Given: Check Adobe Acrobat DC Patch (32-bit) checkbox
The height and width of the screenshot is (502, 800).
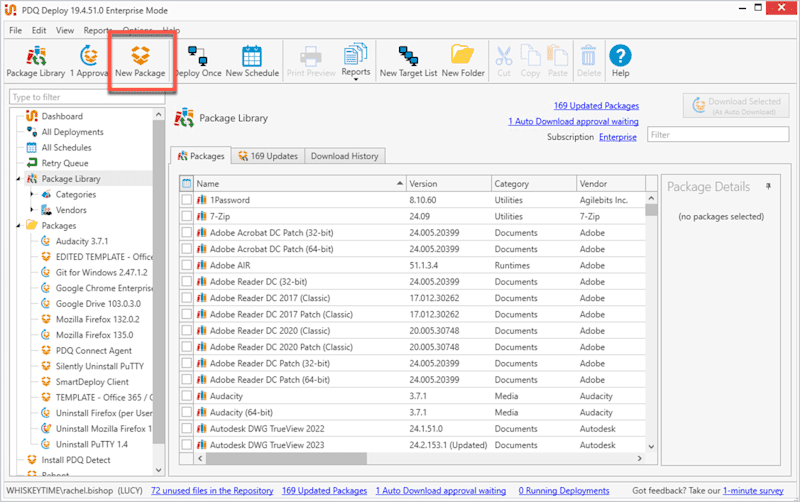Looking at the screenshot, I should pyautogui.click(x=187, y=233).
